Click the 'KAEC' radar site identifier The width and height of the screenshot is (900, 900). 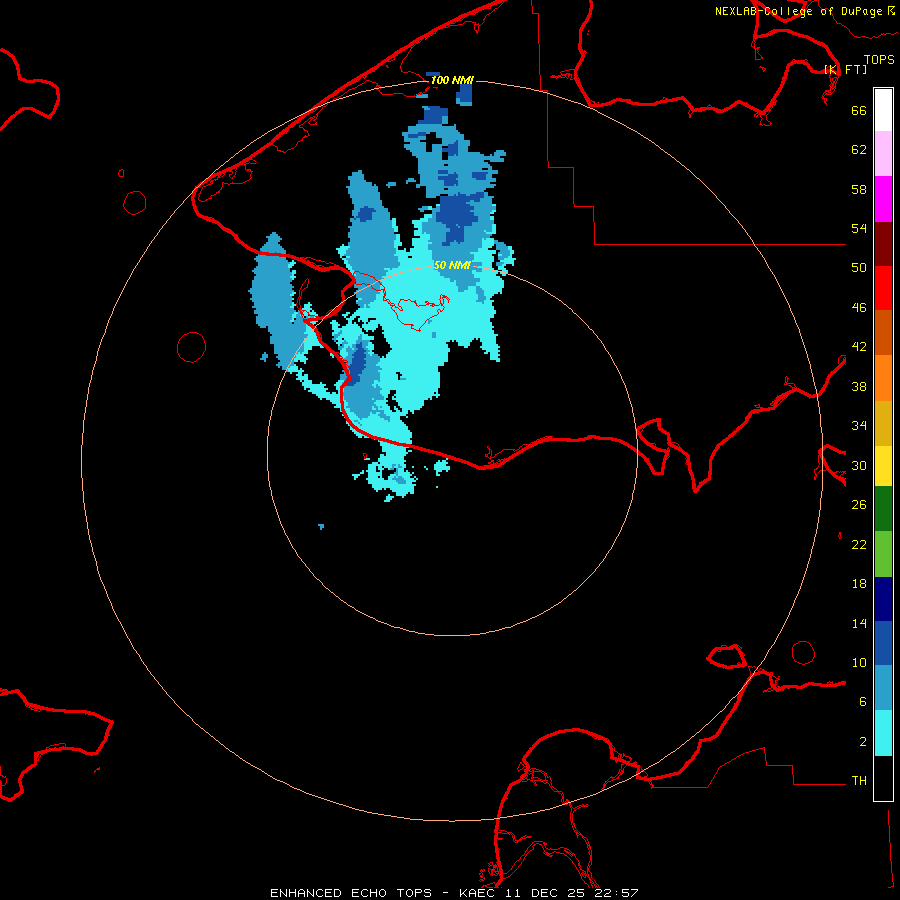pyautogui.click(x=476, y=893)
